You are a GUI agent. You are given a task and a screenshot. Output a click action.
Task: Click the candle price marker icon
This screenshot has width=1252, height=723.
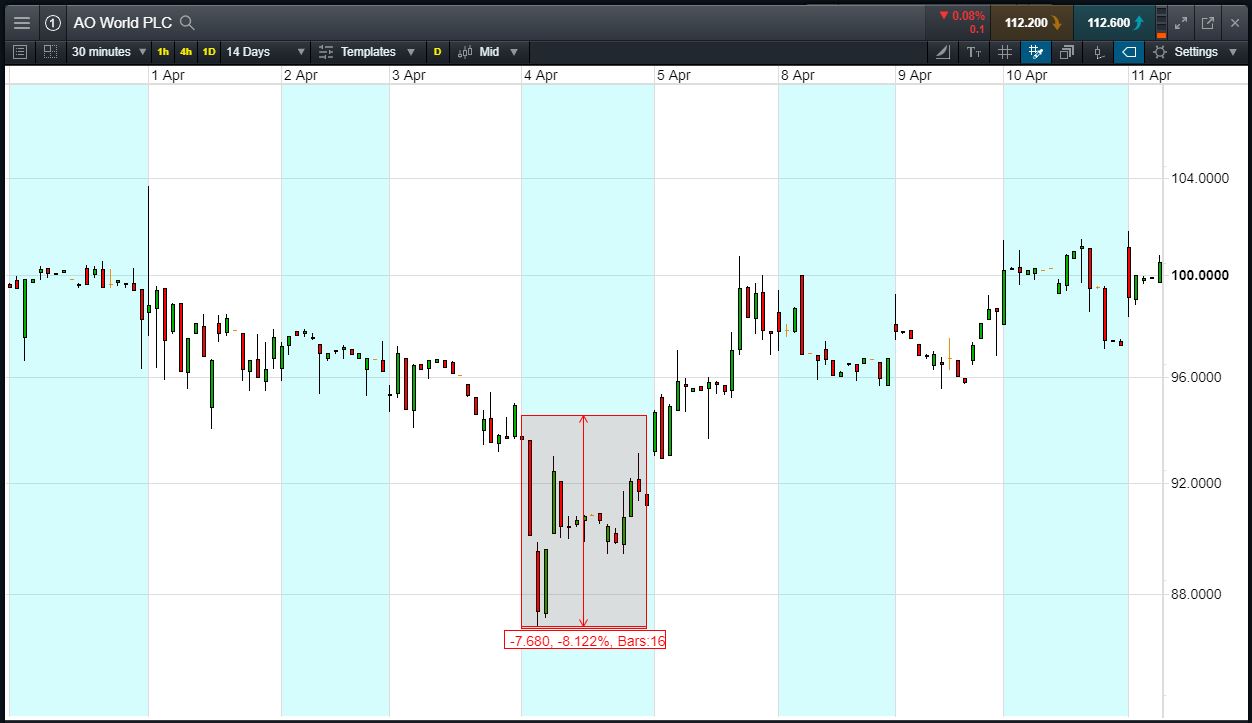click(1099, 52)
